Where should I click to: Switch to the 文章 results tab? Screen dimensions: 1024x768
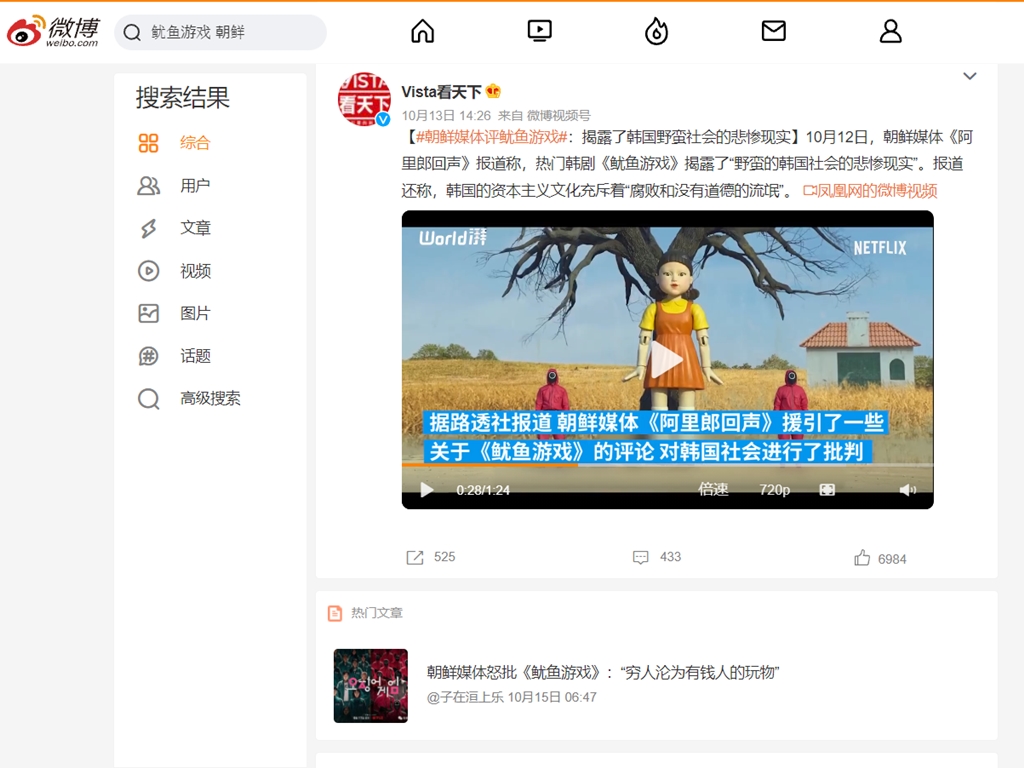click(195, 228)
